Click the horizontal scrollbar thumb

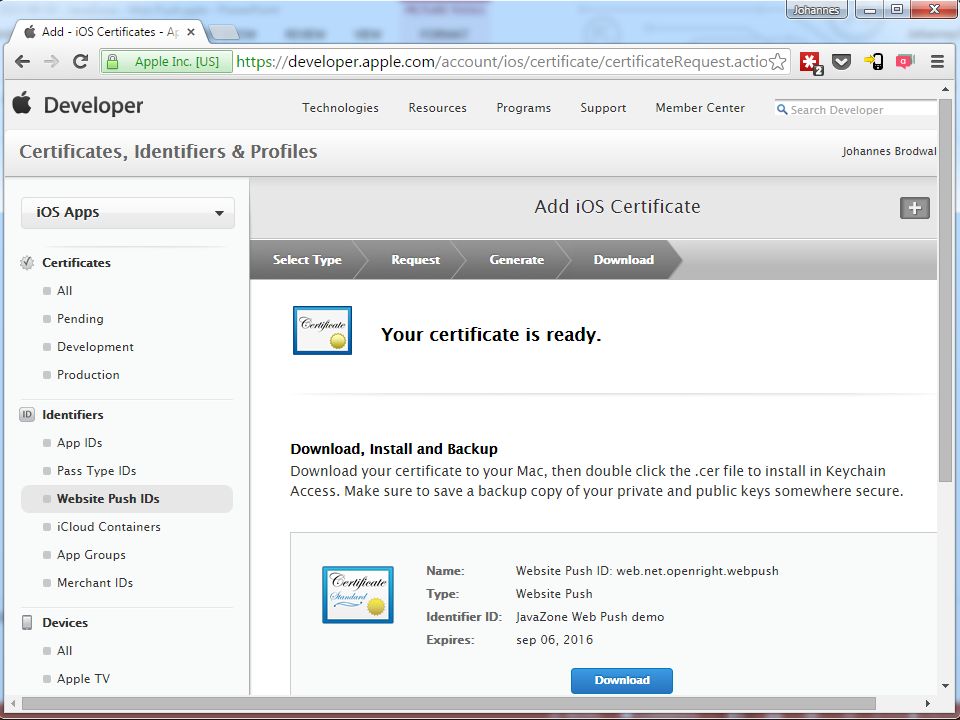tap(448, 703)
